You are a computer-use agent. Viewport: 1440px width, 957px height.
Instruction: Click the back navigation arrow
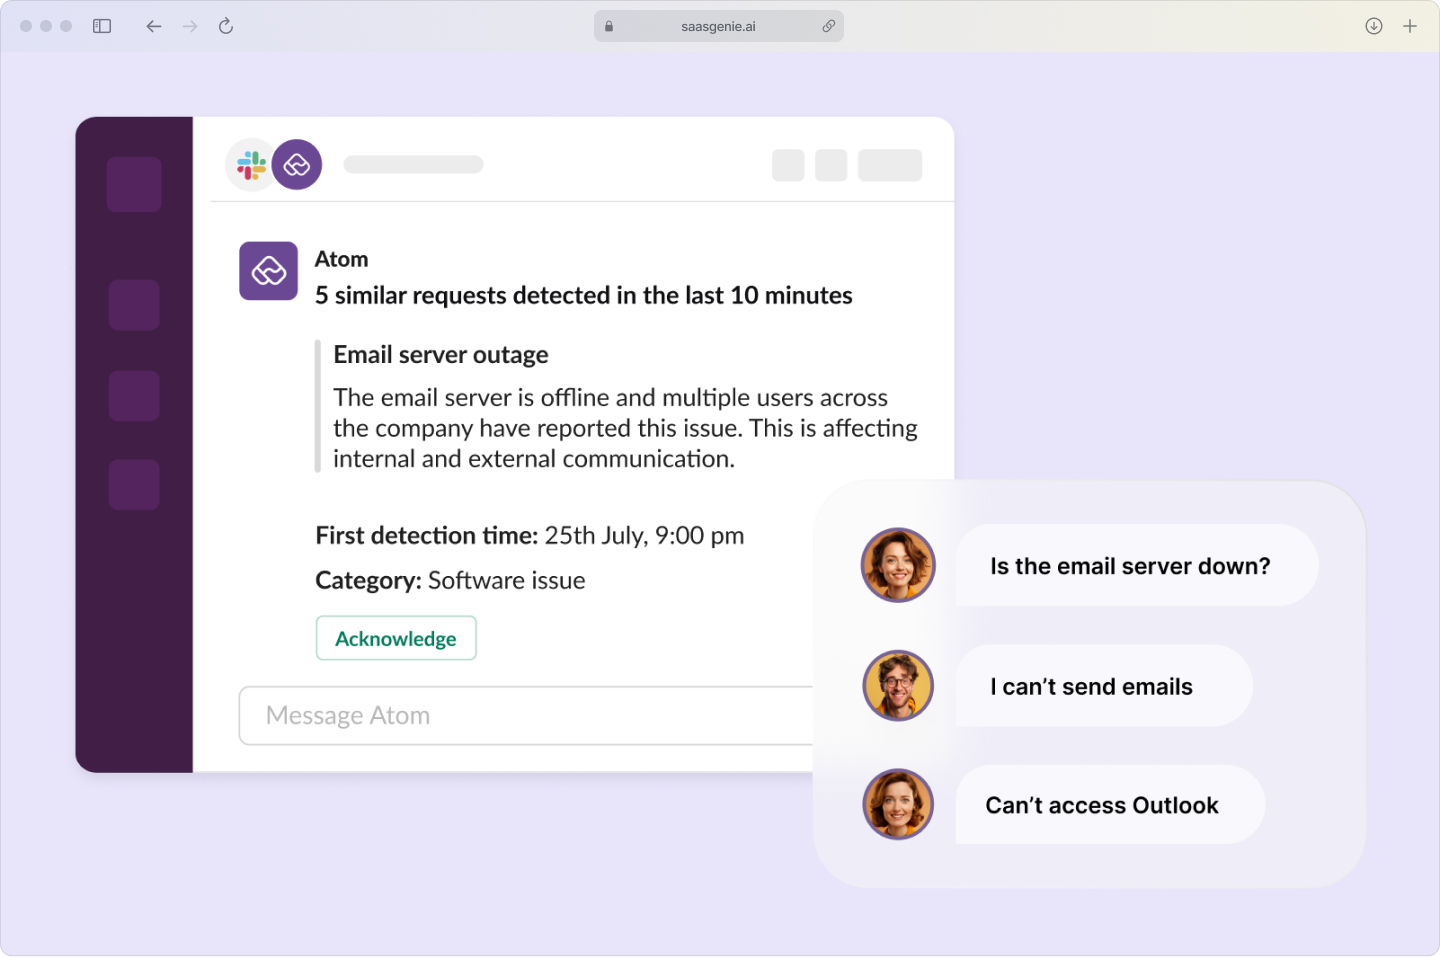[x=153, y=26]
